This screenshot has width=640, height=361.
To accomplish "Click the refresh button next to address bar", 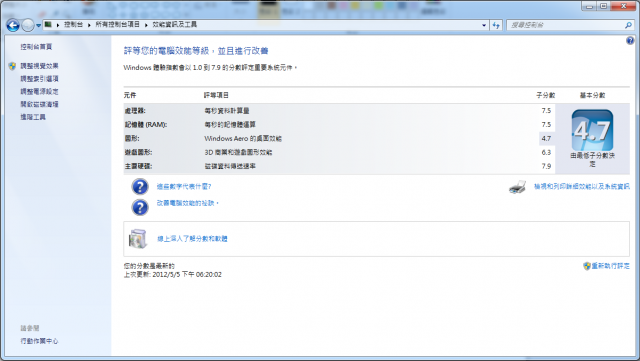I will 496,25.
